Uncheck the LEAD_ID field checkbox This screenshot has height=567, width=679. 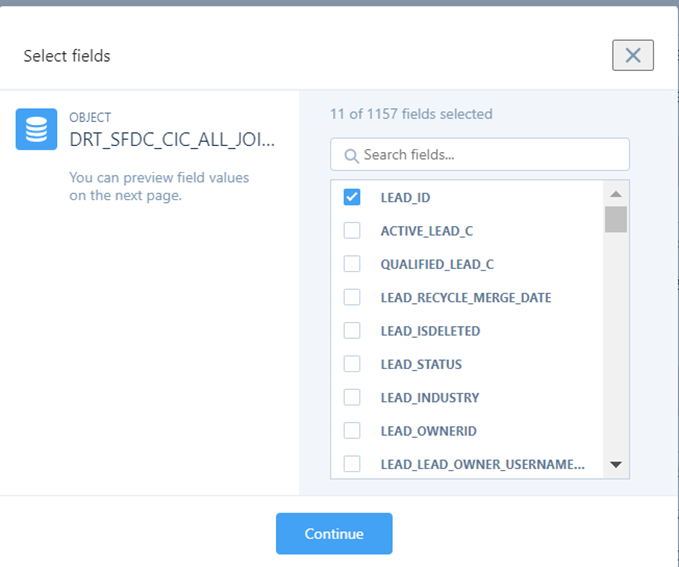(x=352, y=197)
